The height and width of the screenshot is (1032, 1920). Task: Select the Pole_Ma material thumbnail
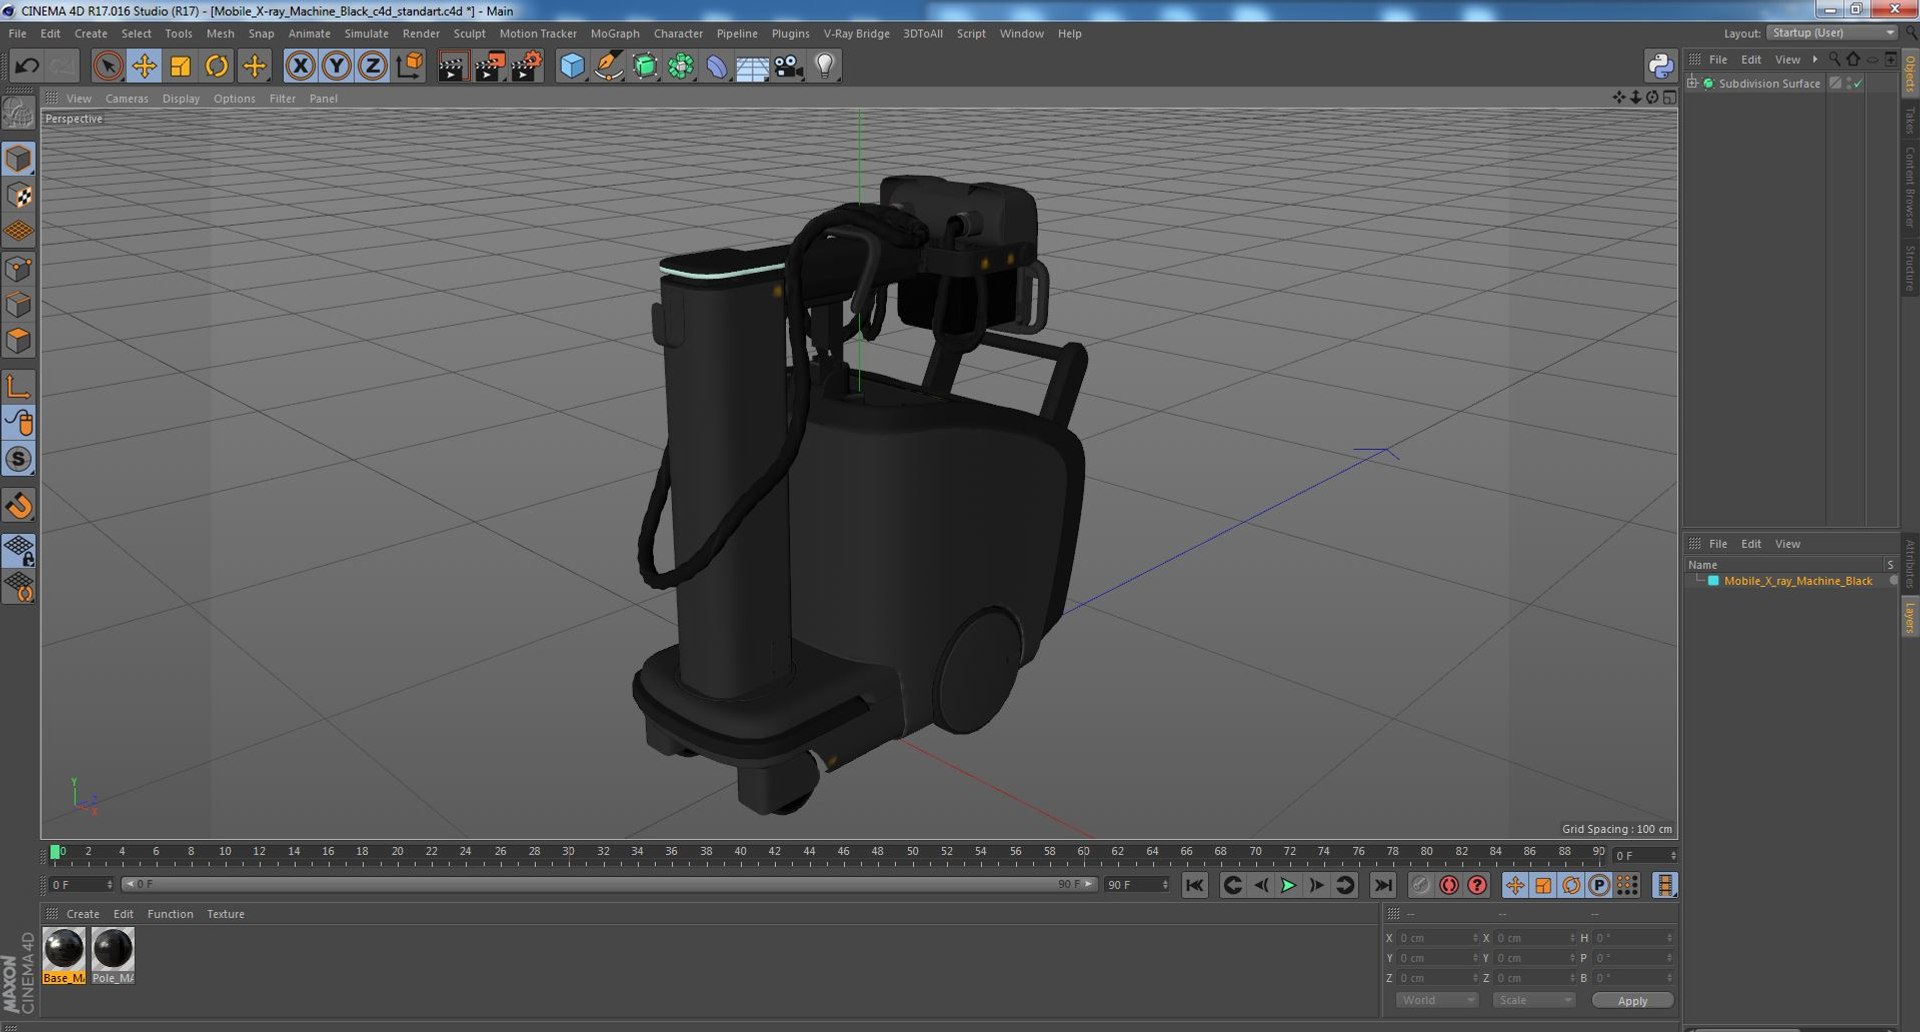coord(112,955)
